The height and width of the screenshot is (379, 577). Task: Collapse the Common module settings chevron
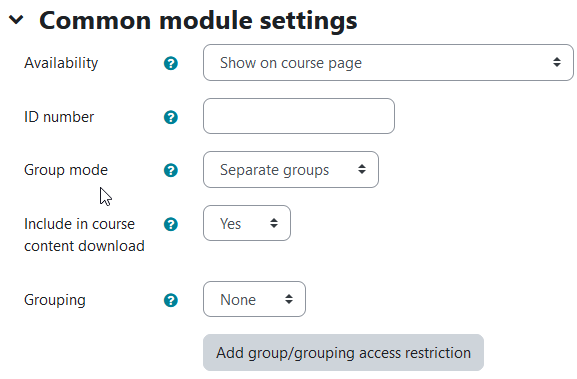point(16,20)
